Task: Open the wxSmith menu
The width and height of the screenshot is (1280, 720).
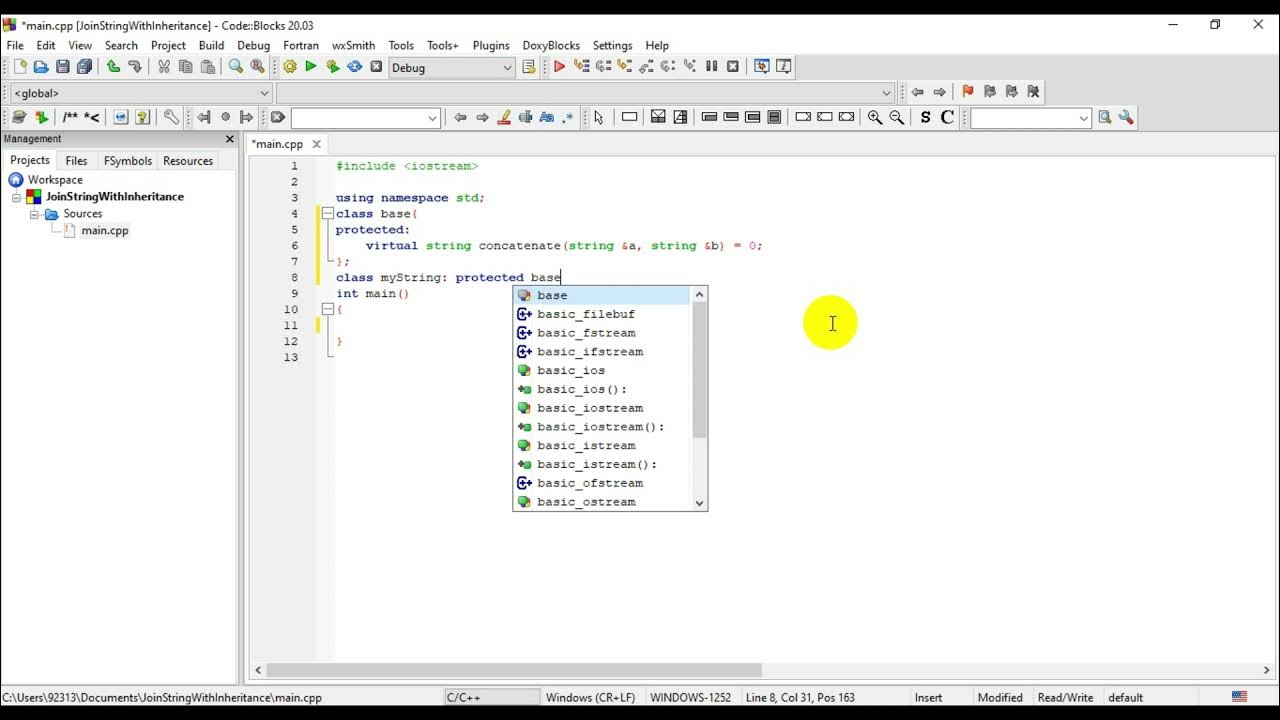Action: pos(353,45)
